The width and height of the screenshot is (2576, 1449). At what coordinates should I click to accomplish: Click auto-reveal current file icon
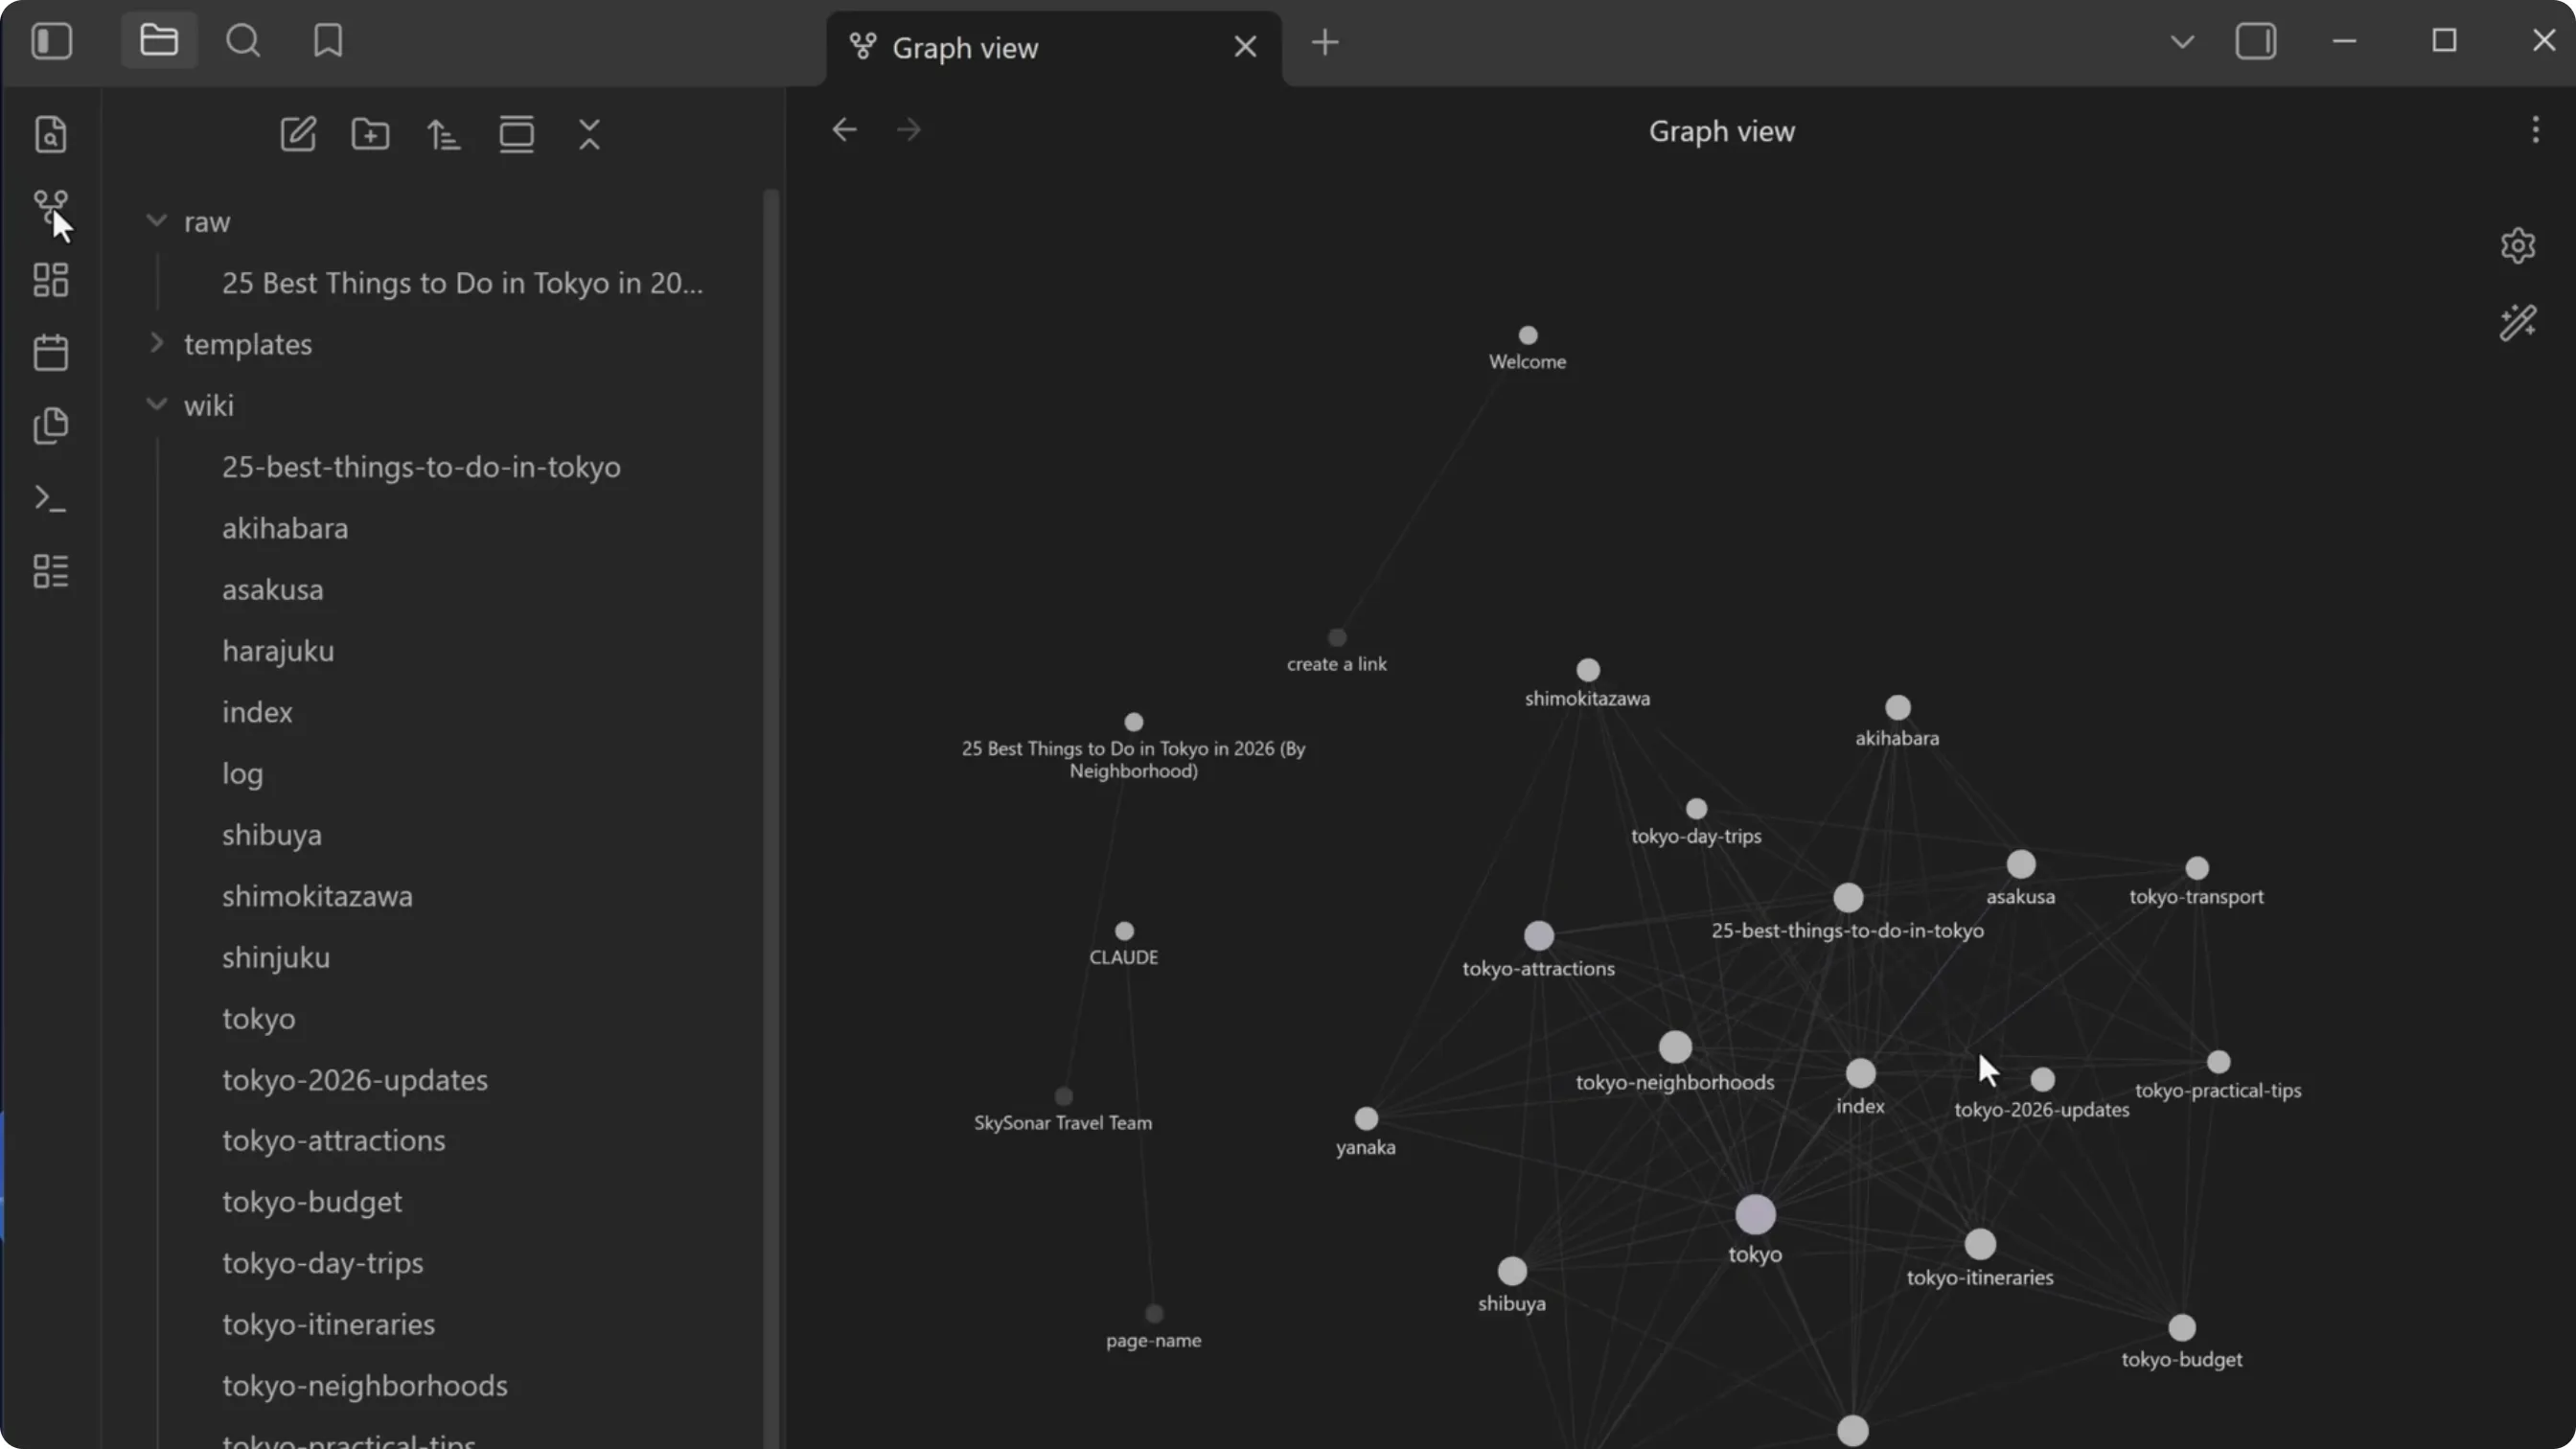[x=517, y=134]
